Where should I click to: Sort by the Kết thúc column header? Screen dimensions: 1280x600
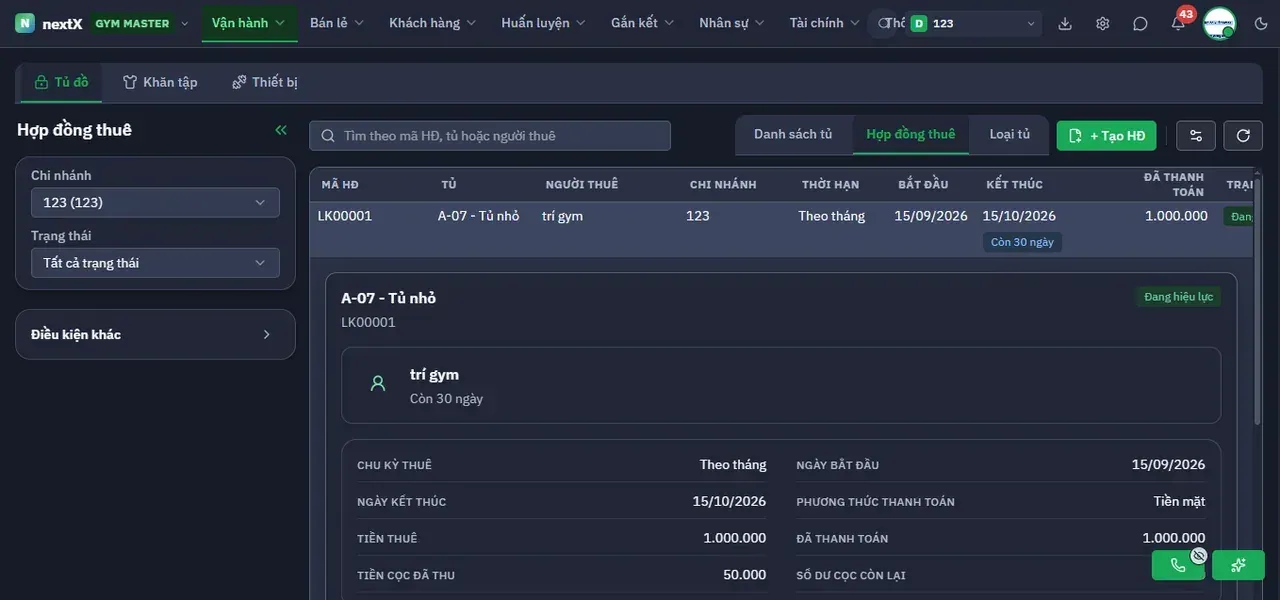pyautogui.click(x=1014, y=185)
